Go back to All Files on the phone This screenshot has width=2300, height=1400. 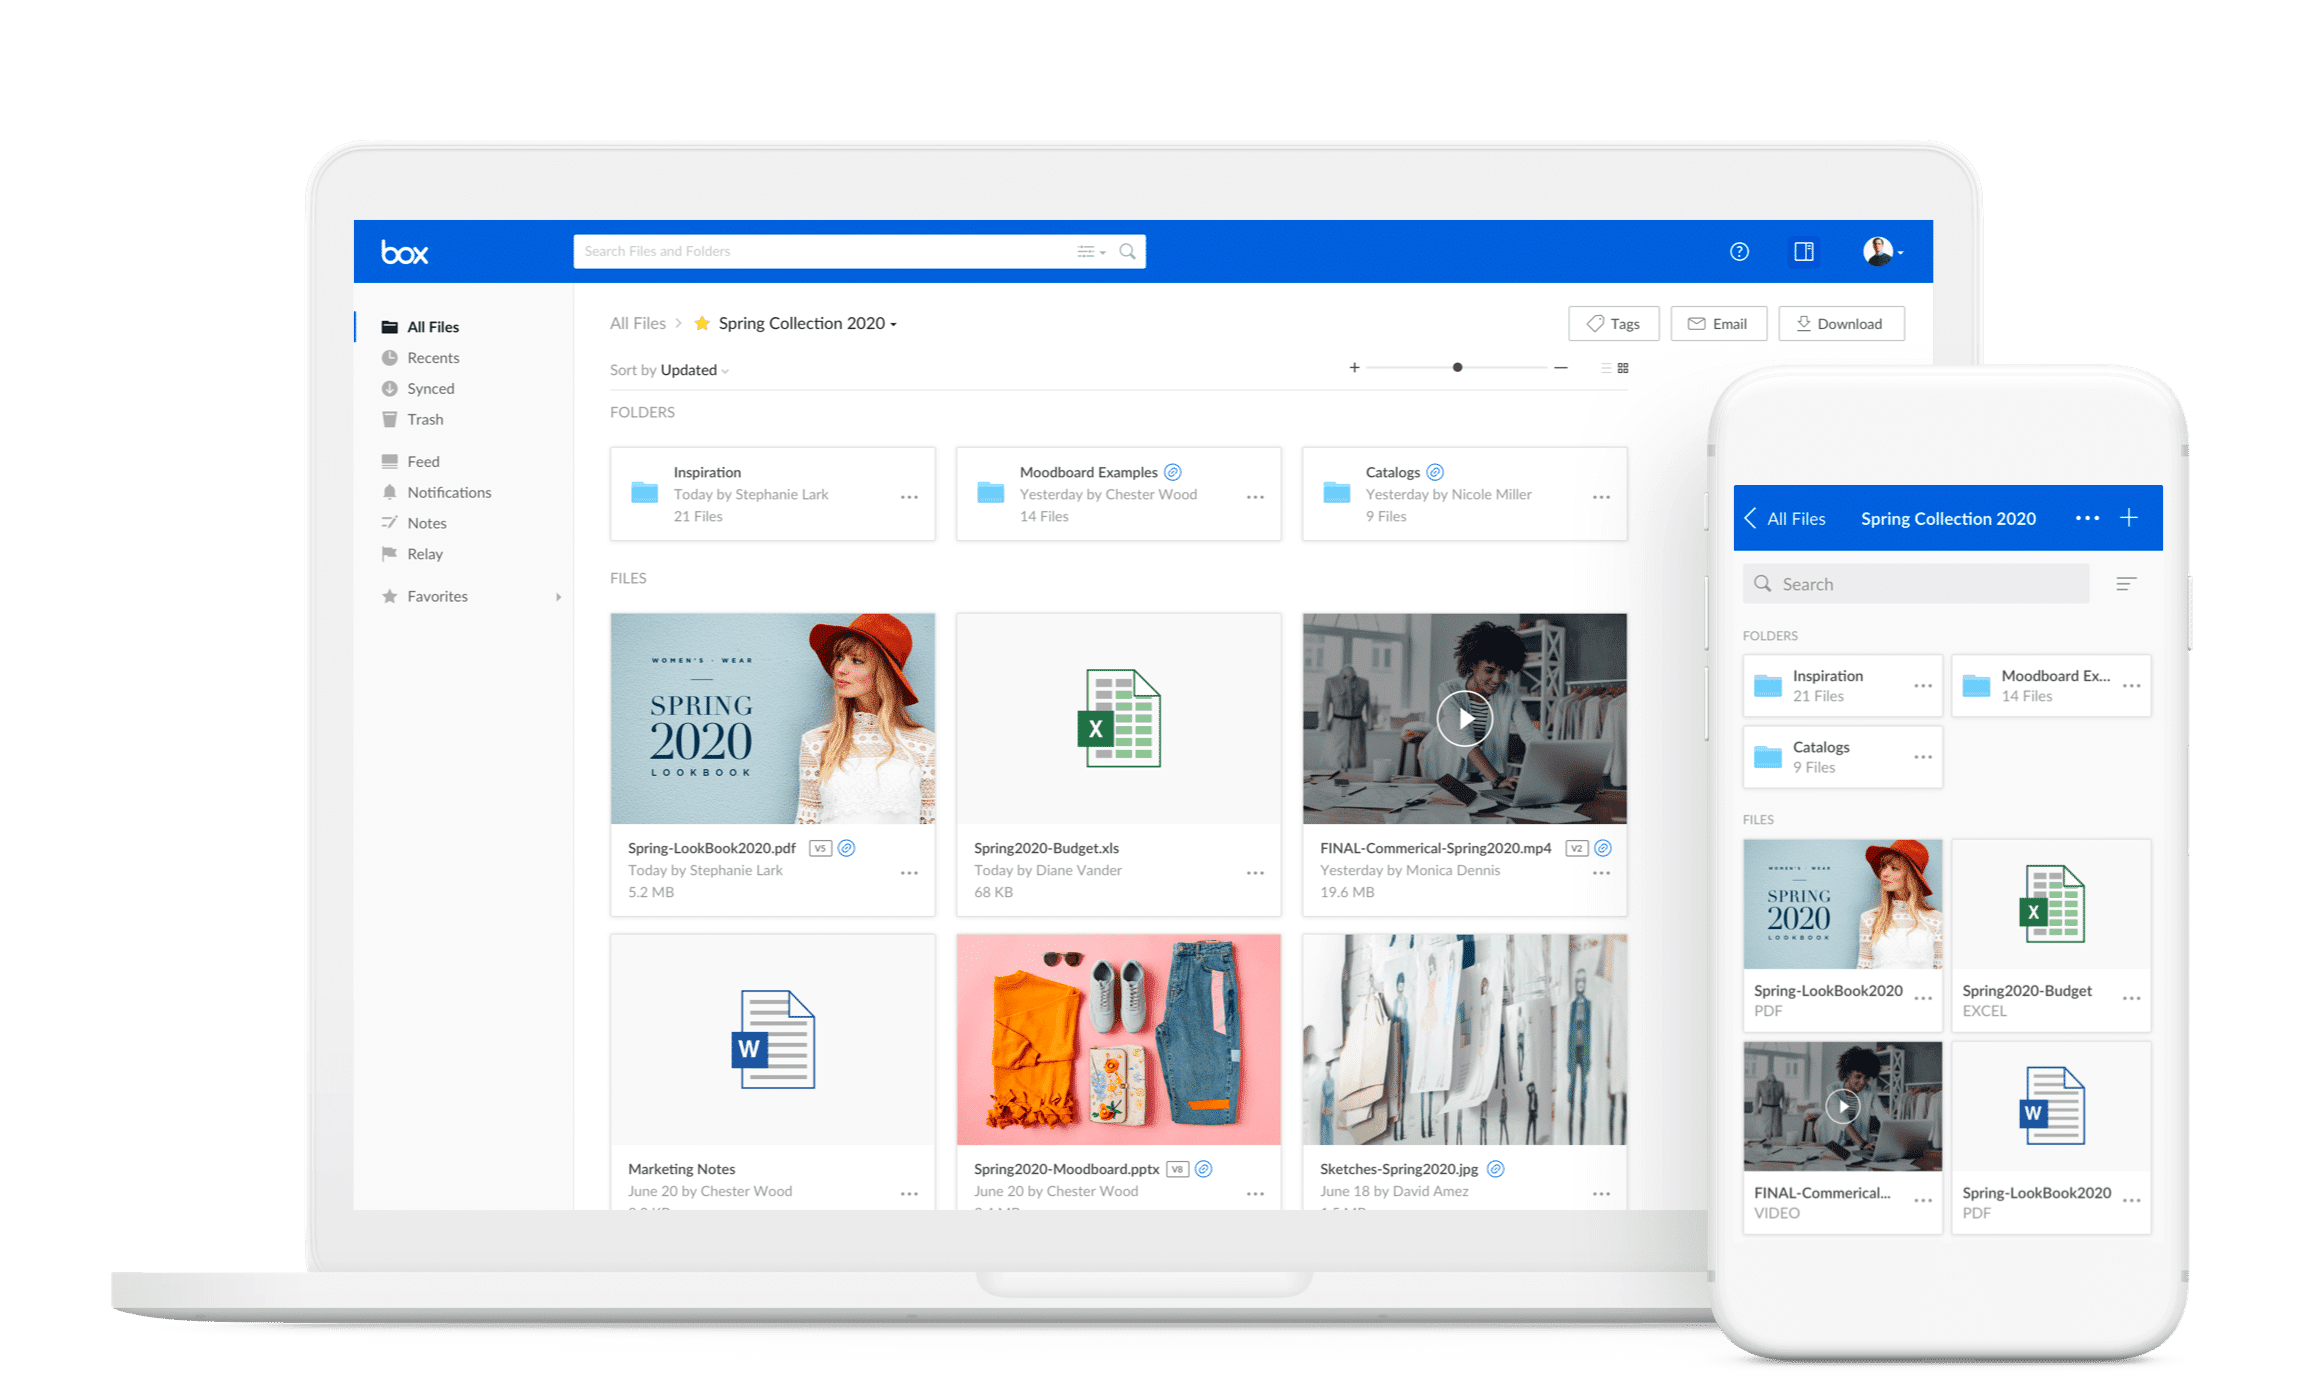[x=1785, y=519]
